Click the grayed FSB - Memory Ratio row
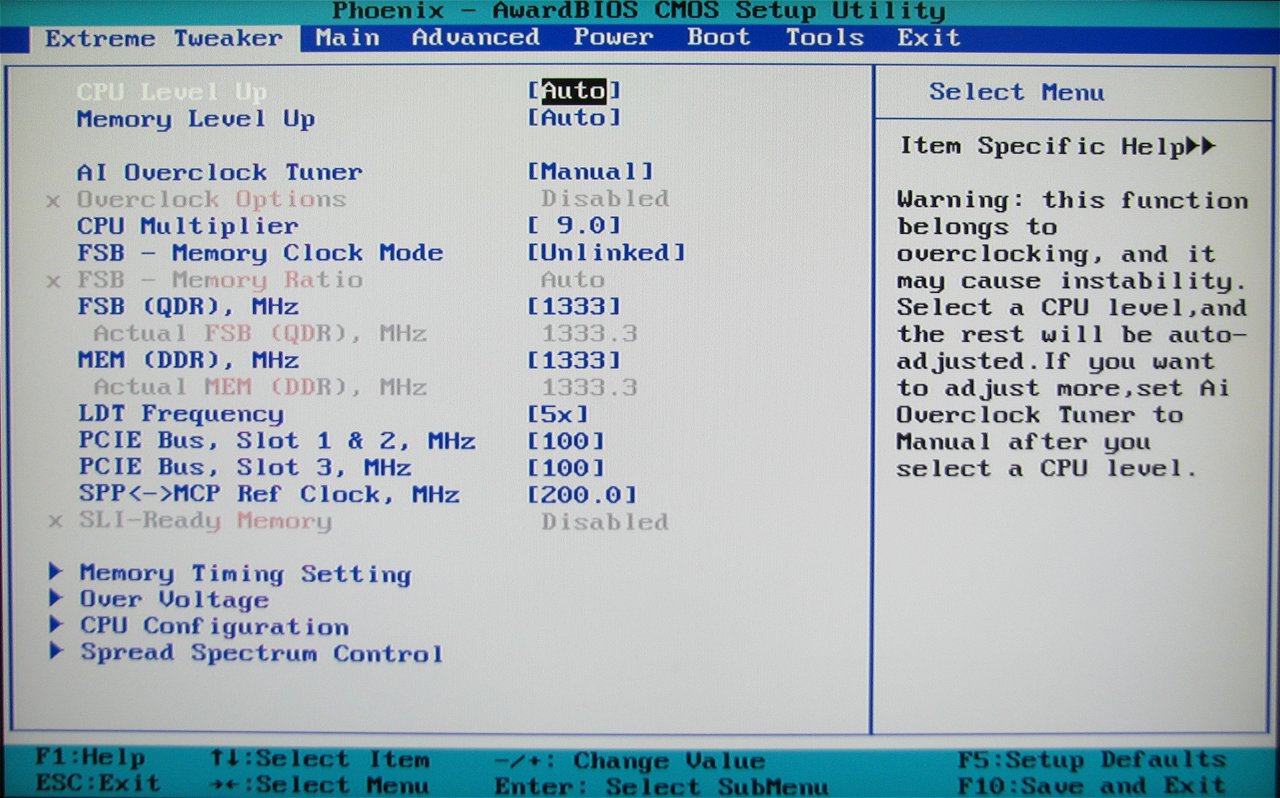Viewport: 1280px width, 798px height. pos(325,280)
